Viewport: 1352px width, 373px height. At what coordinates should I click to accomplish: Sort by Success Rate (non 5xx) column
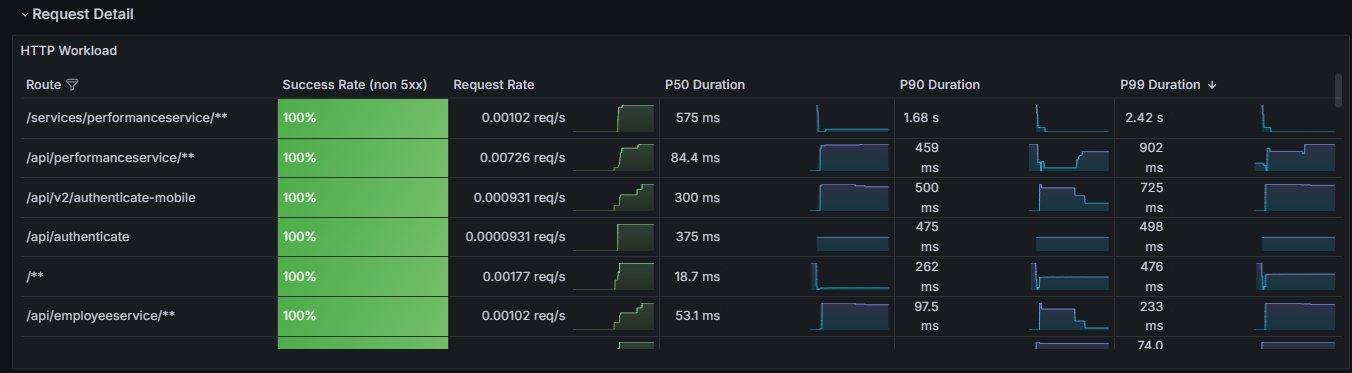354,85
